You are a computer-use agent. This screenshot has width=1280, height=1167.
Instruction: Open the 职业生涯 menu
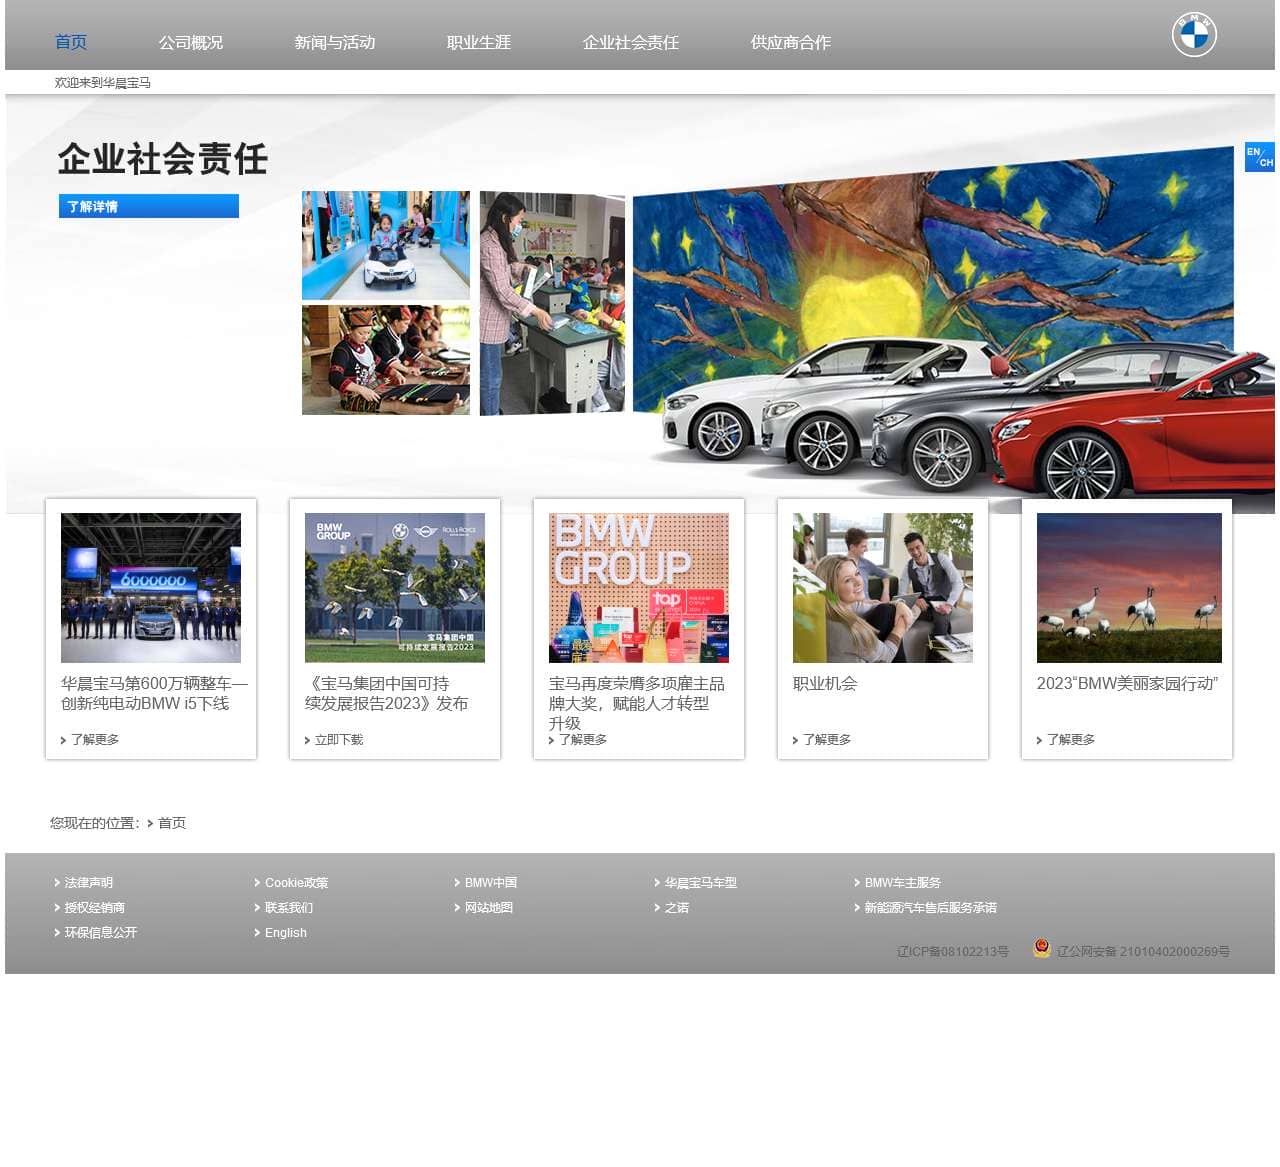tap(479, 42)
